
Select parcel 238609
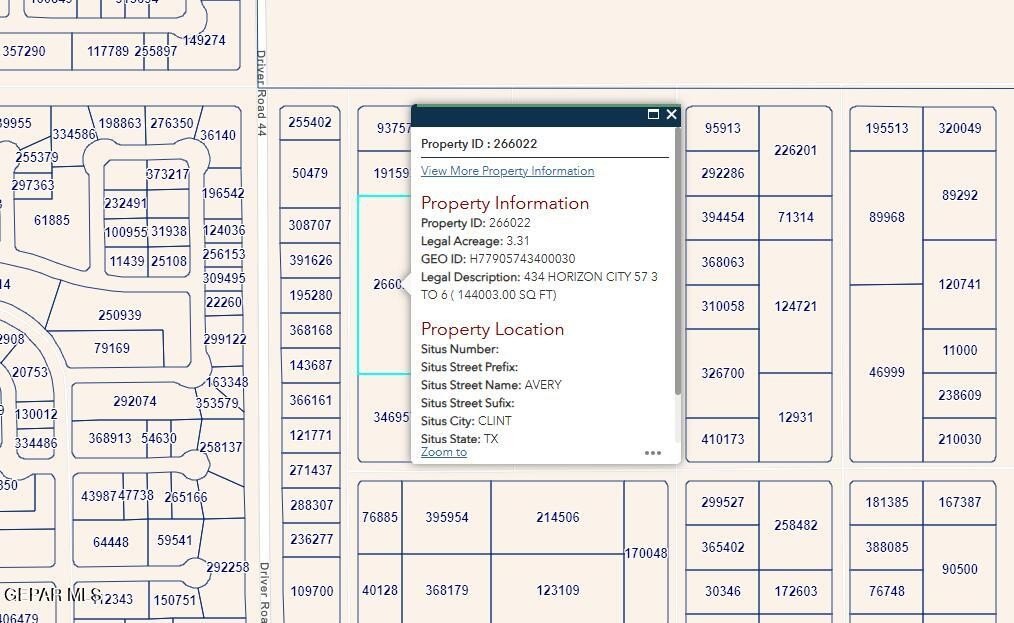click(960, 395)
